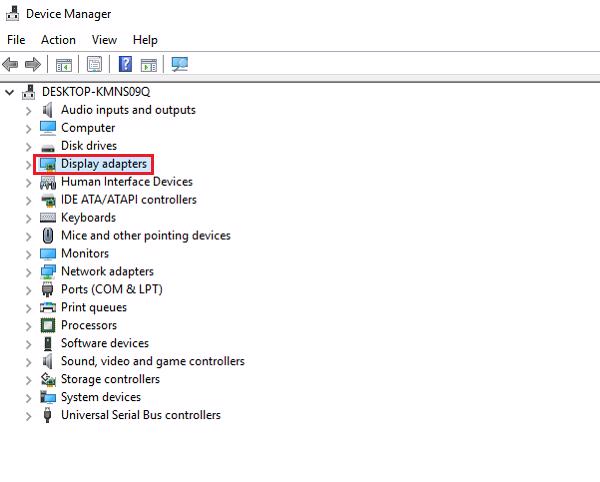Select Sound, video and game controllers
Screen dimensions: 600x482
152,361
